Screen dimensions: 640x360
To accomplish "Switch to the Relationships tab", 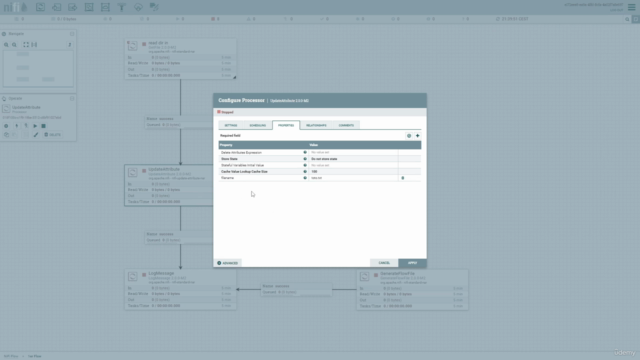I will coord(316,125).
